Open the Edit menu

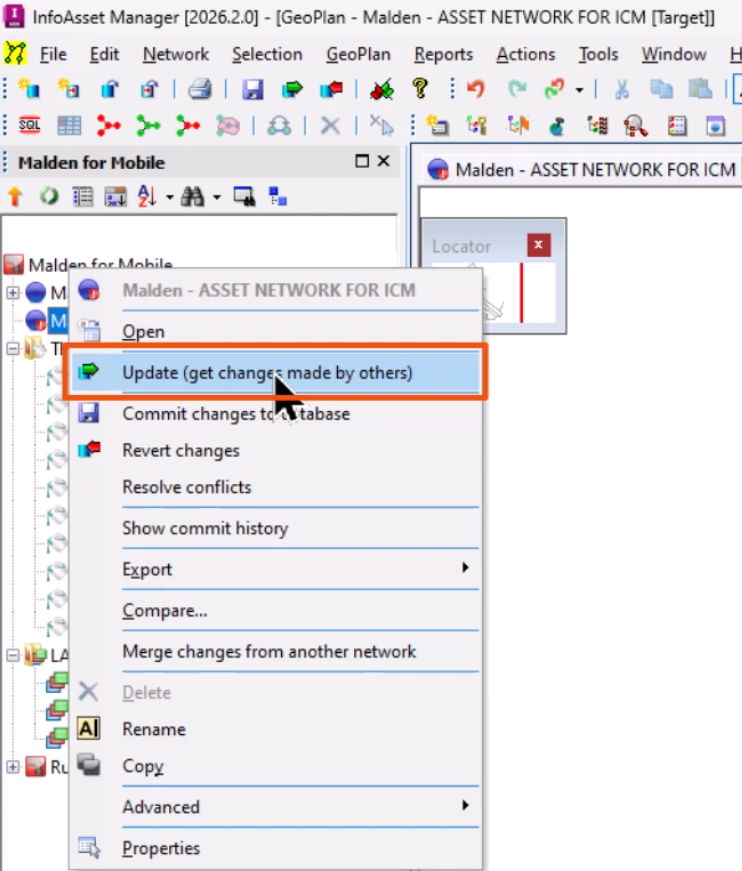point(104,54)
